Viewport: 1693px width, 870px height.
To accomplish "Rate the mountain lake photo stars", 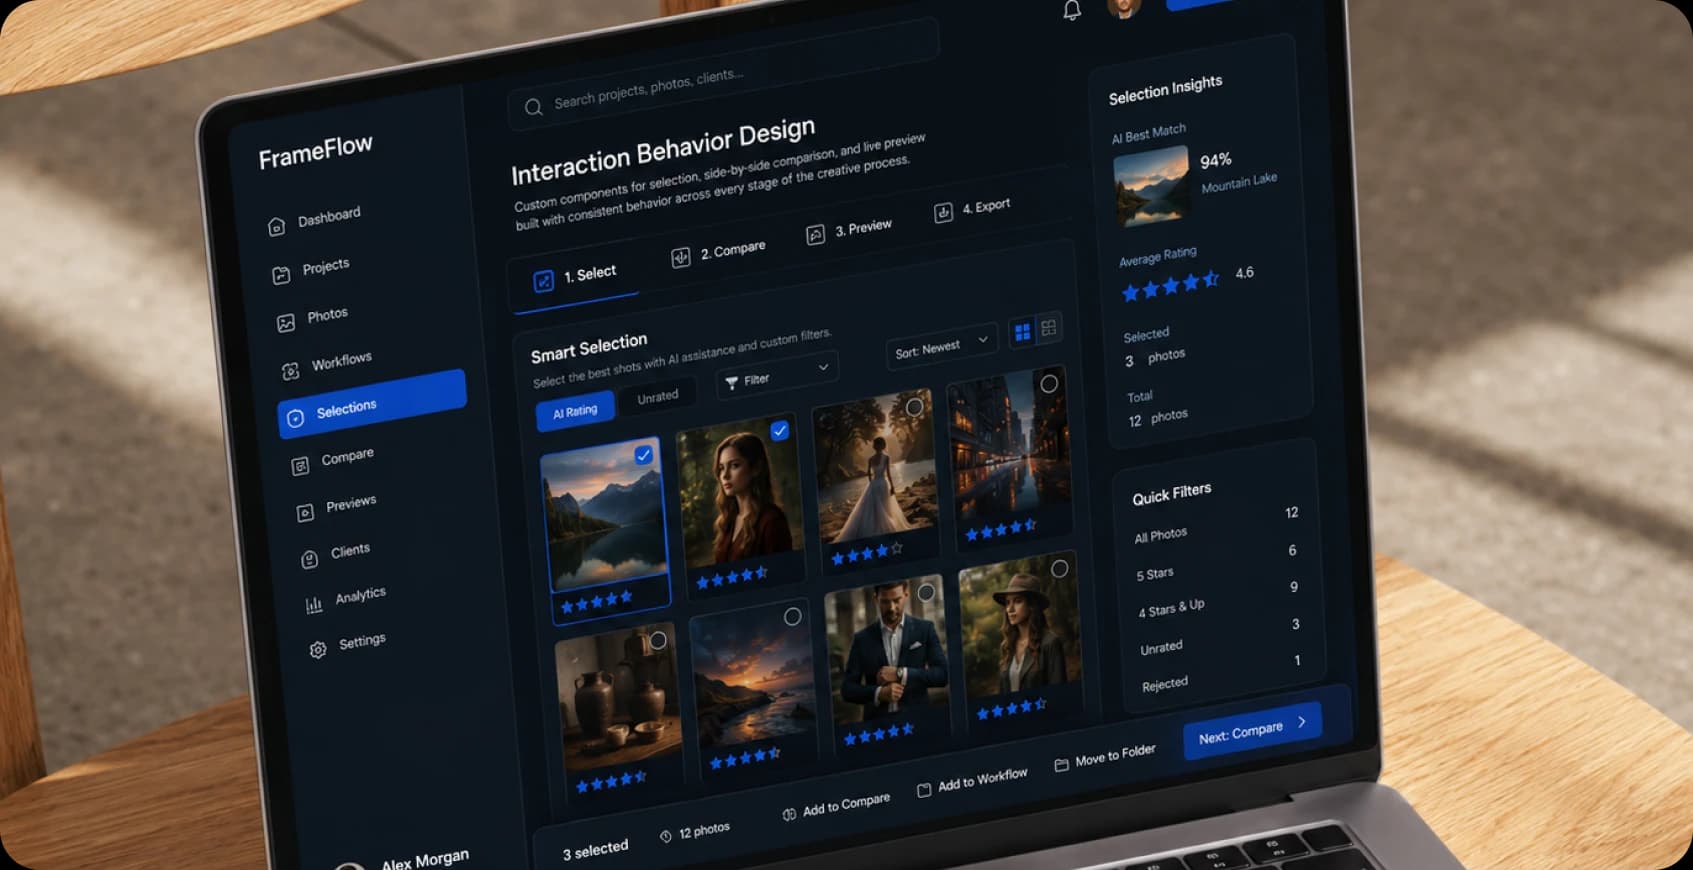I will (x=597, y=602).
